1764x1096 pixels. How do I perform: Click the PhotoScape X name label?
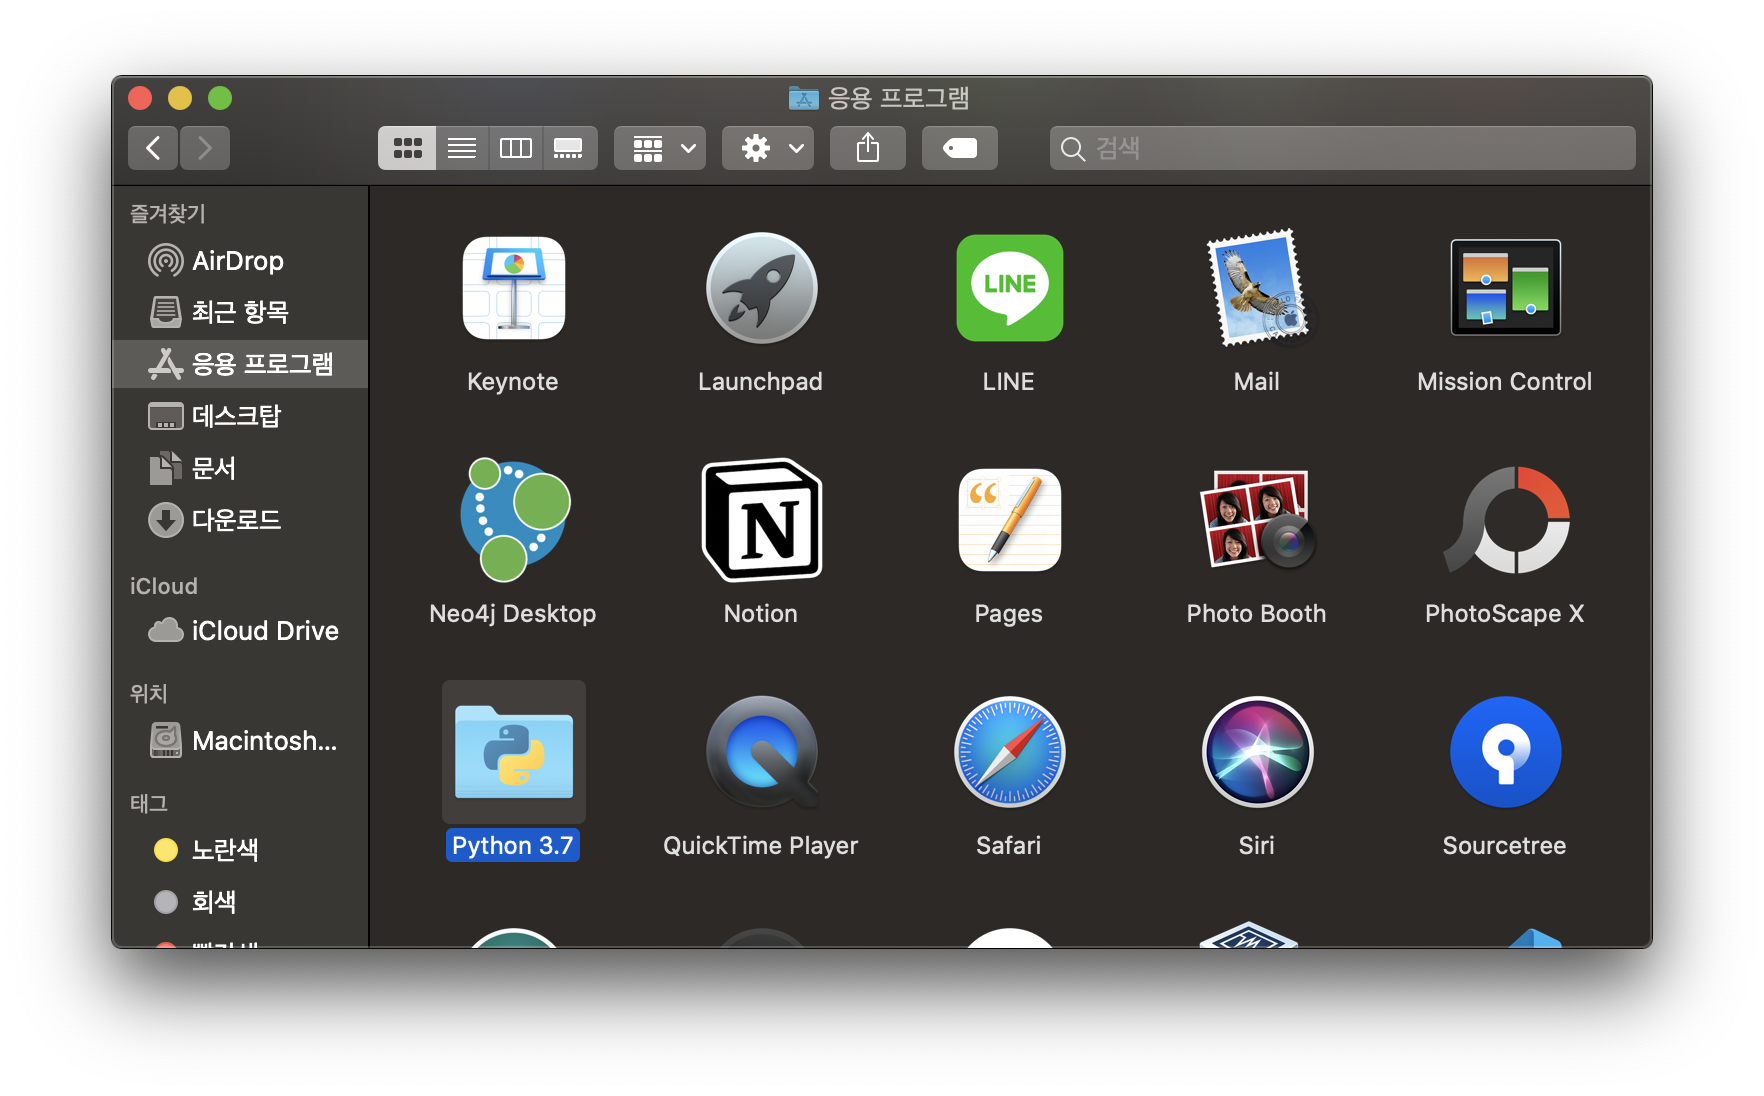[1505, 613]
